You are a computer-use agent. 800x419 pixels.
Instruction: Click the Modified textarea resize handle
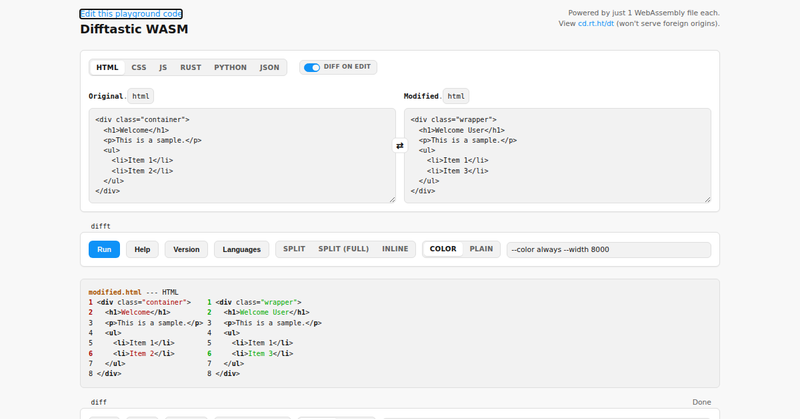point(708,200)
